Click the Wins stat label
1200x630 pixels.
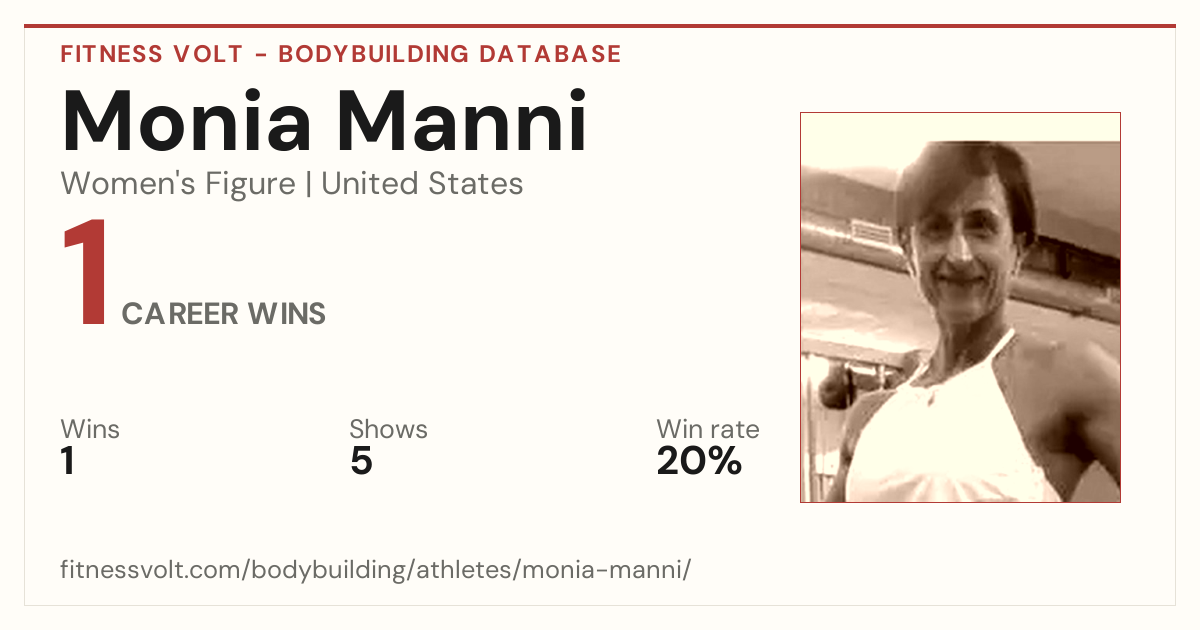tap(90, 430)
